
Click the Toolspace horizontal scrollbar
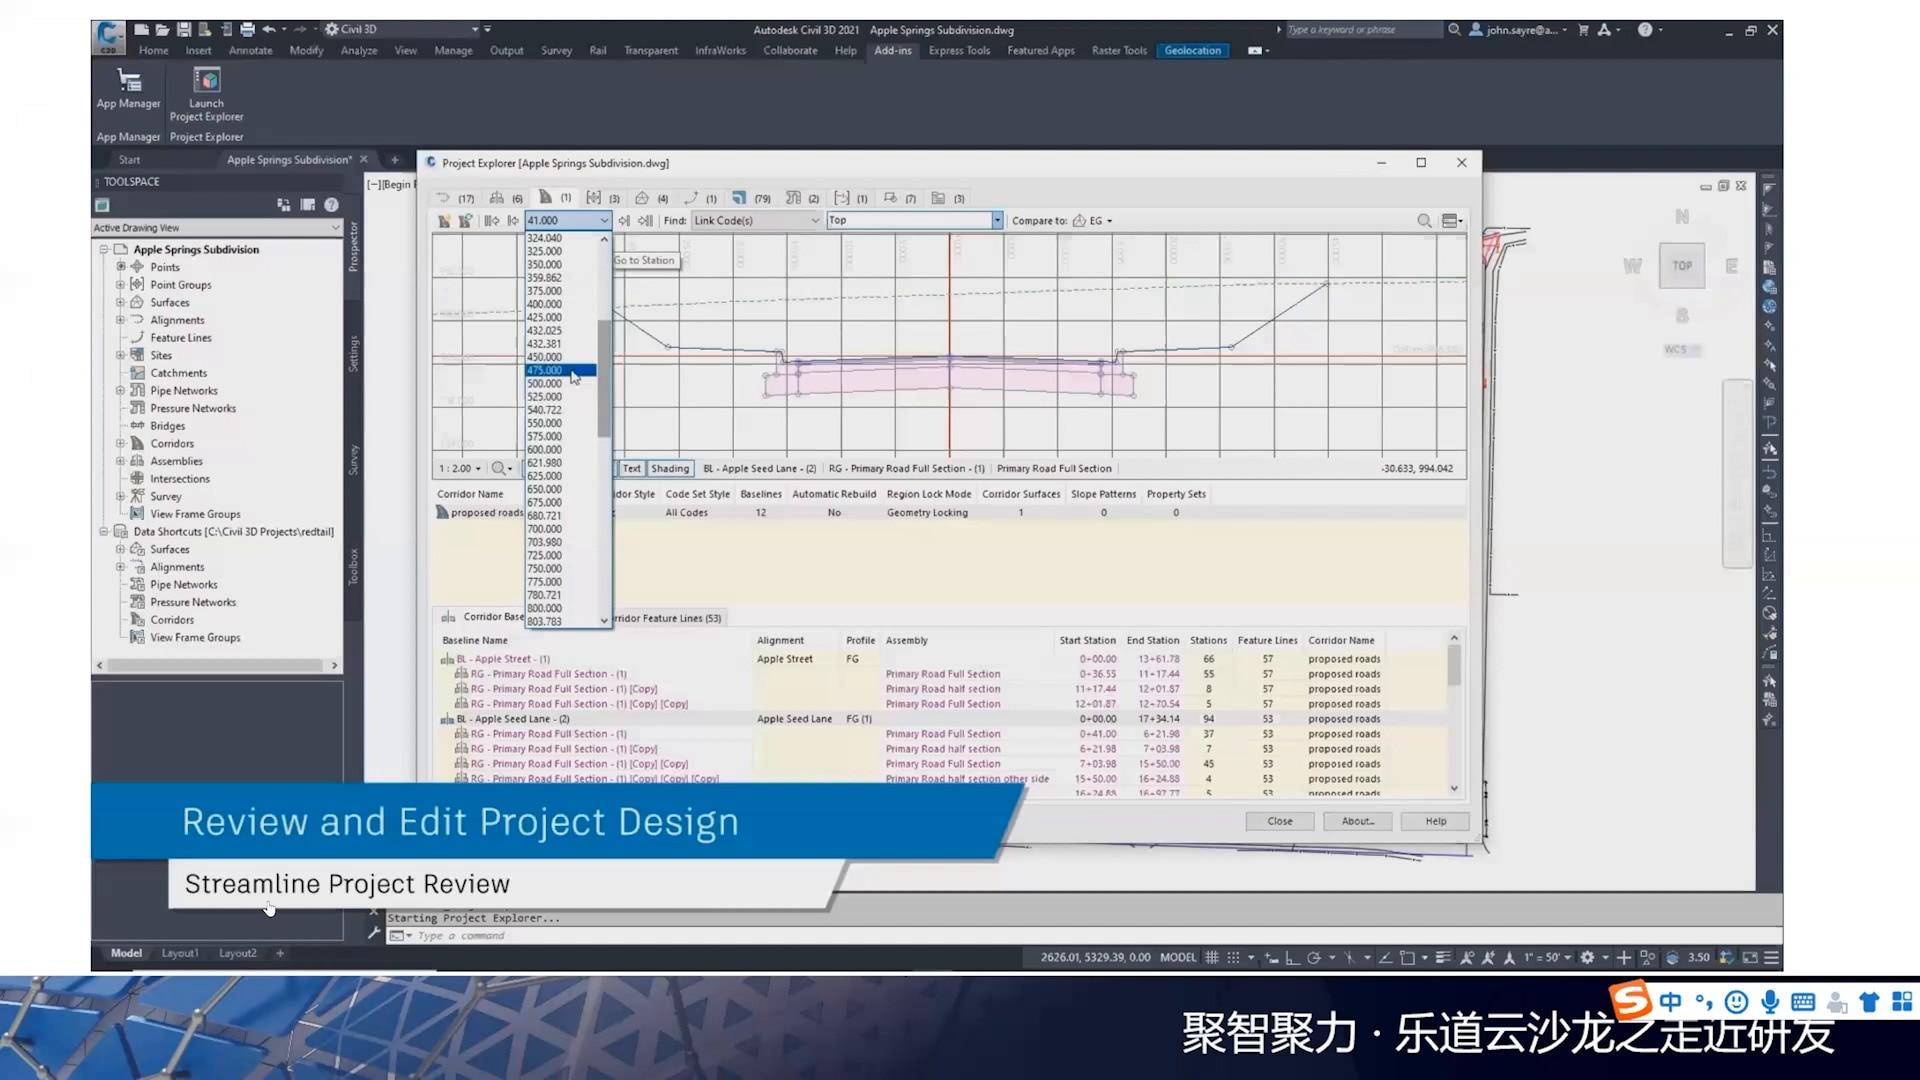(x=217, y=665)
